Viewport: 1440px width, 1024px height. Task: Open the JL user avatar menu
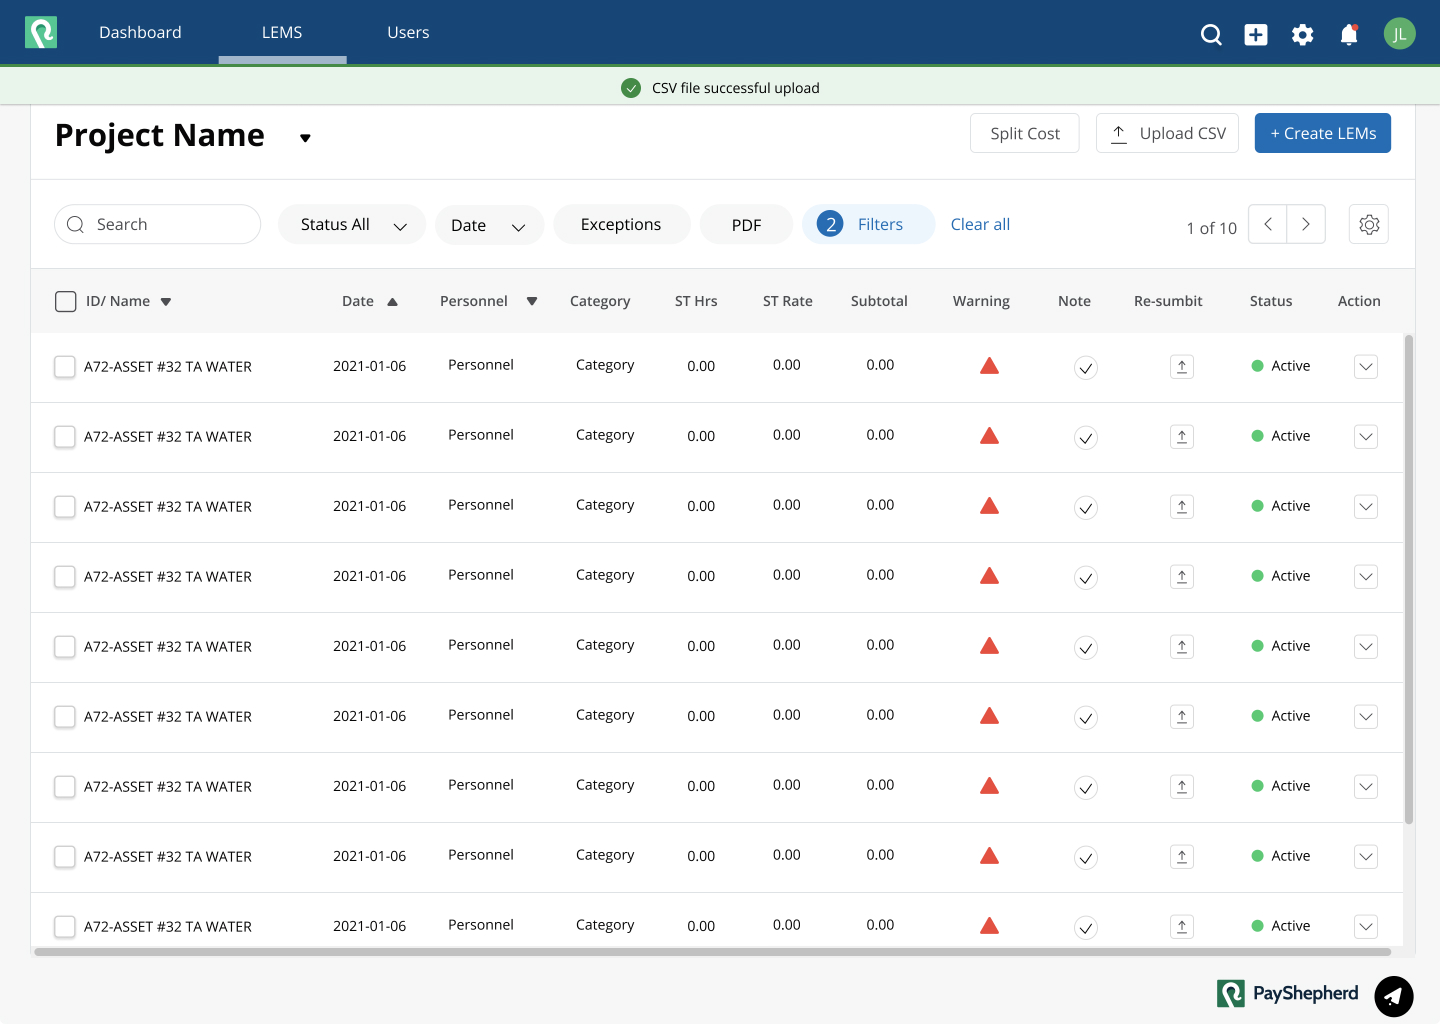1400,34
